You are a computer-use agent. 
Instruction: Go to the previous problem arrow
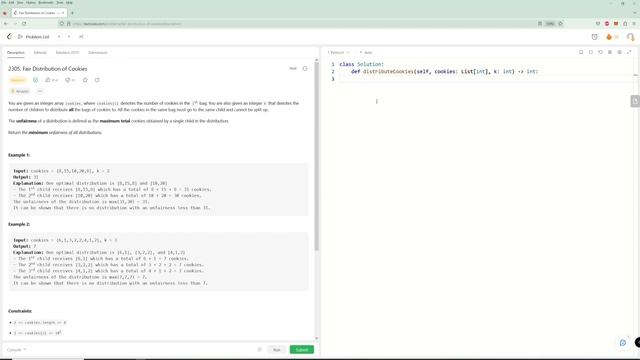point(59,37)
